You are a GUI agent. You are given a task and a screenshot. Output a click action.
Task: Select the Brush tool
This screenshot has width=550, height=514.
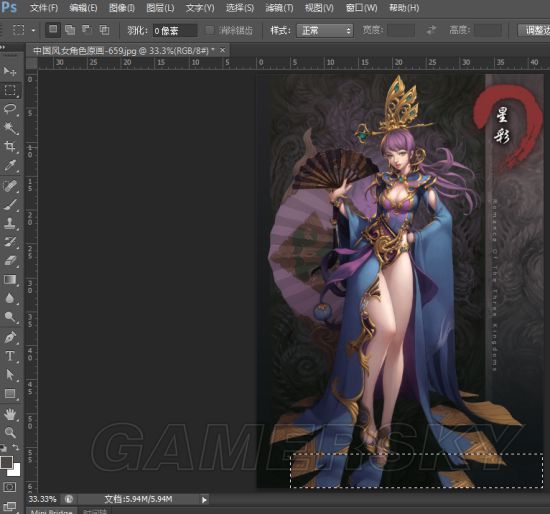9,205
